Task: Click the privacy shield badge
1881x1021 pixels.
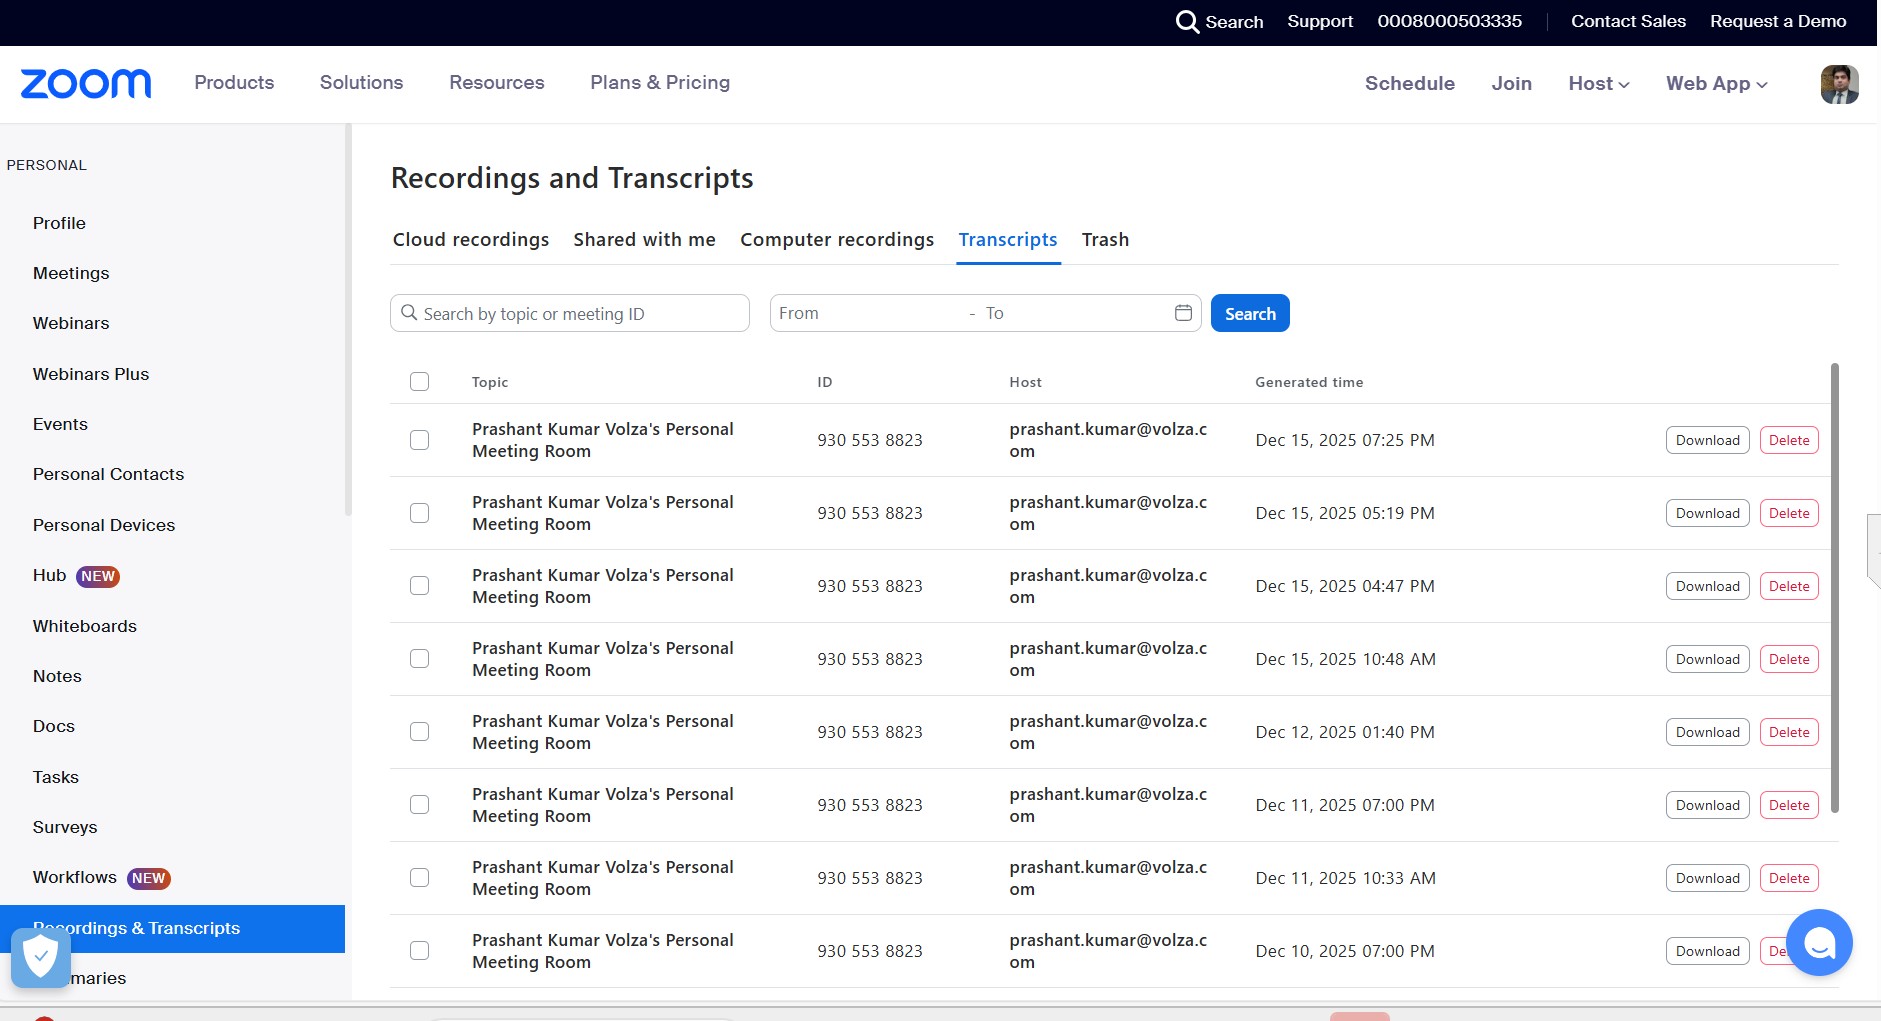Action: click(40, 957)
